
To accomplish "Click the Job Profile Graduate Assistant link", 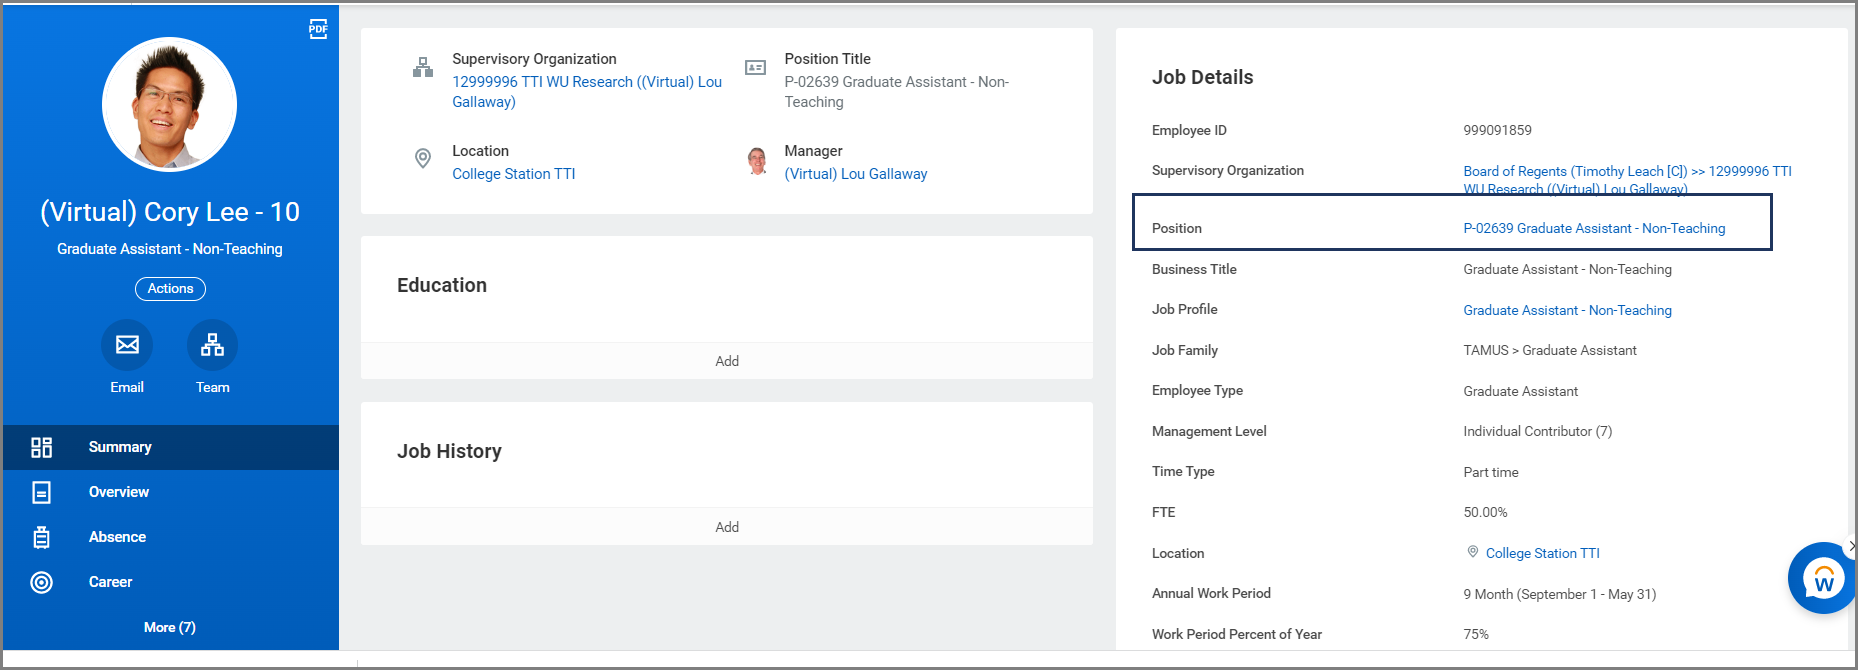I will 1567,310.
